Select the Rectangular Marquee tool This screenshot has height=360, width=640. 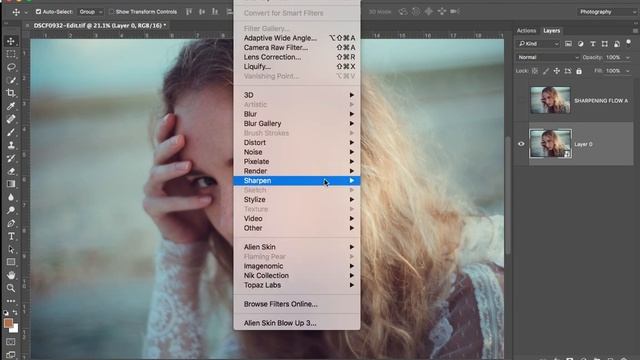(11, 54)
